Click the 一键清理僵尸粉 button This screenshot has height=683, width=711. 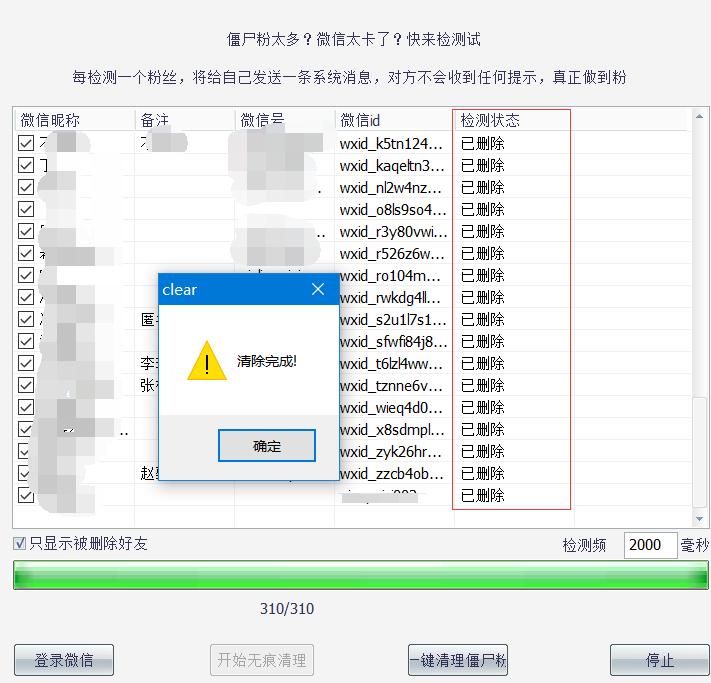tap(458, 660)
